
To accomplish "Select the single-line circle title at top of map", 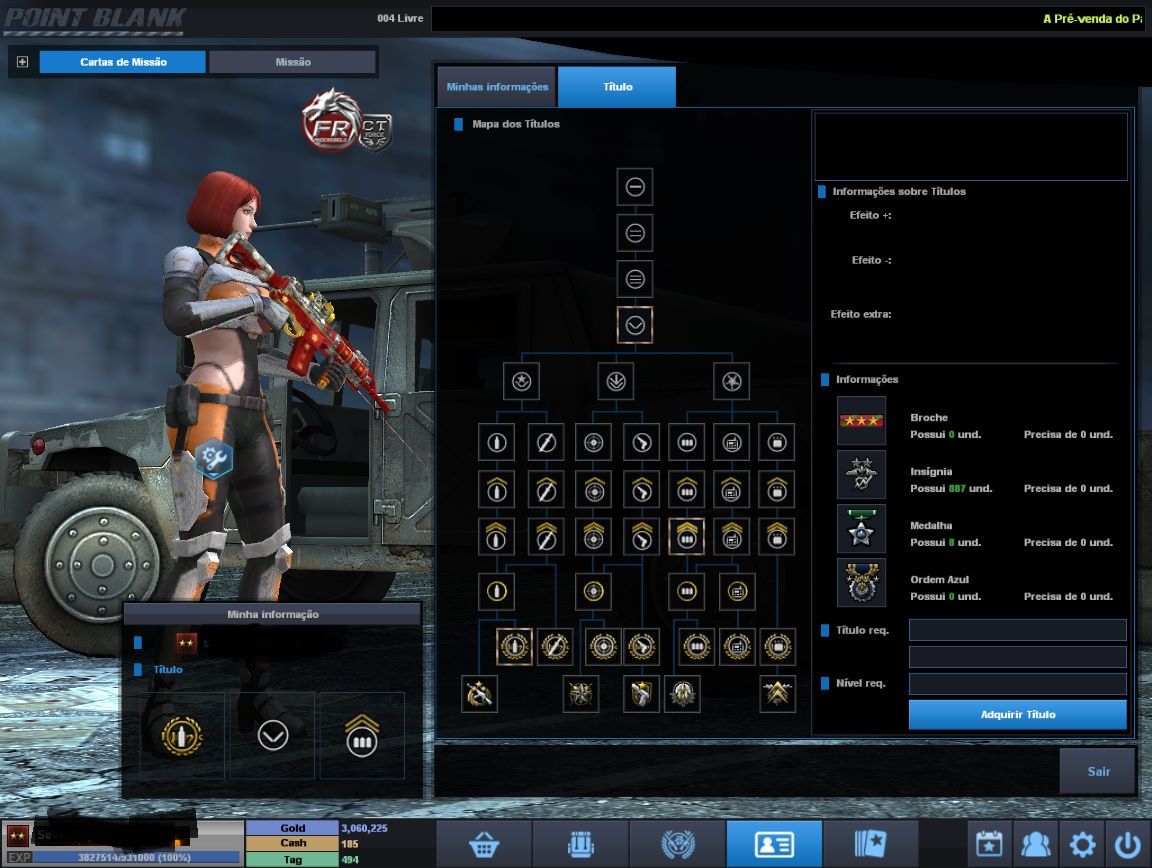I will [x=635, y=187].
